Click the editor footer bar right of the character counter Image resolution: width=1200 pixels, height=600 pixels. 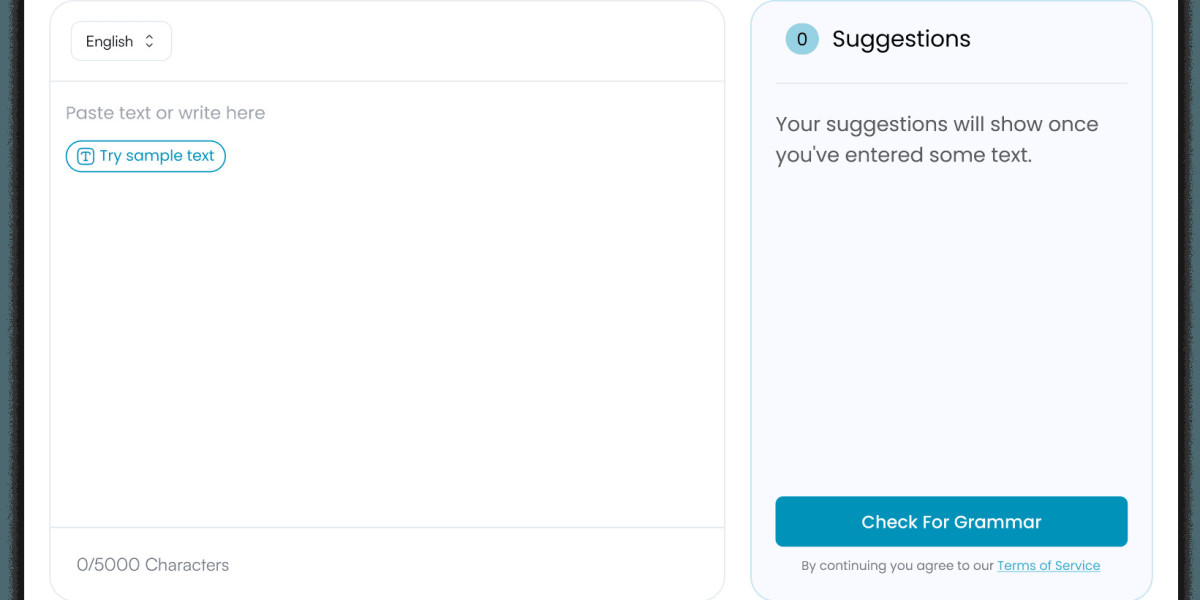[480, 565]
